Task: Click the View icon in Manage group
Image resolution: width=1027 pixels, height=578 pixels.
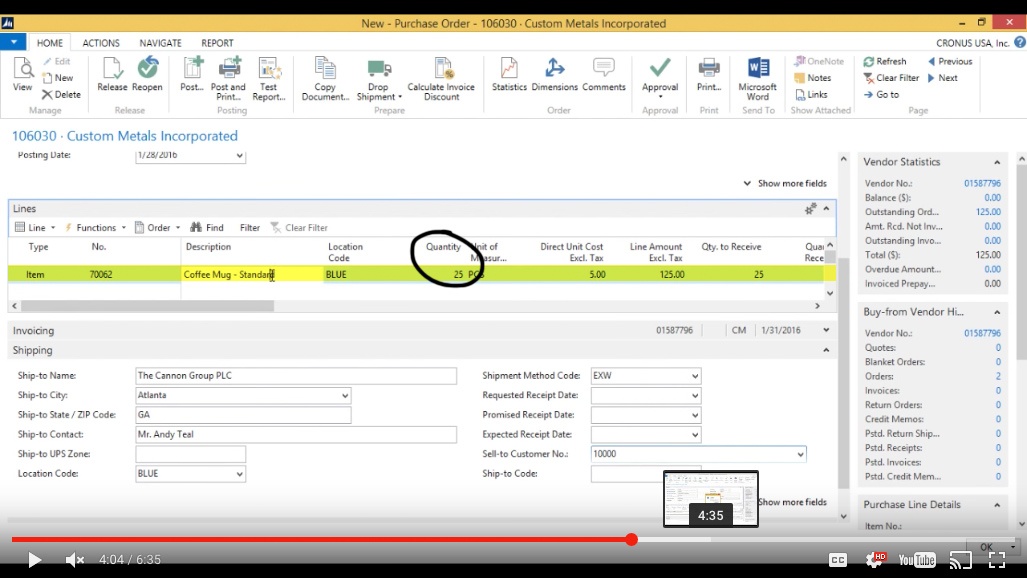Action: click(x=22, y=74)
